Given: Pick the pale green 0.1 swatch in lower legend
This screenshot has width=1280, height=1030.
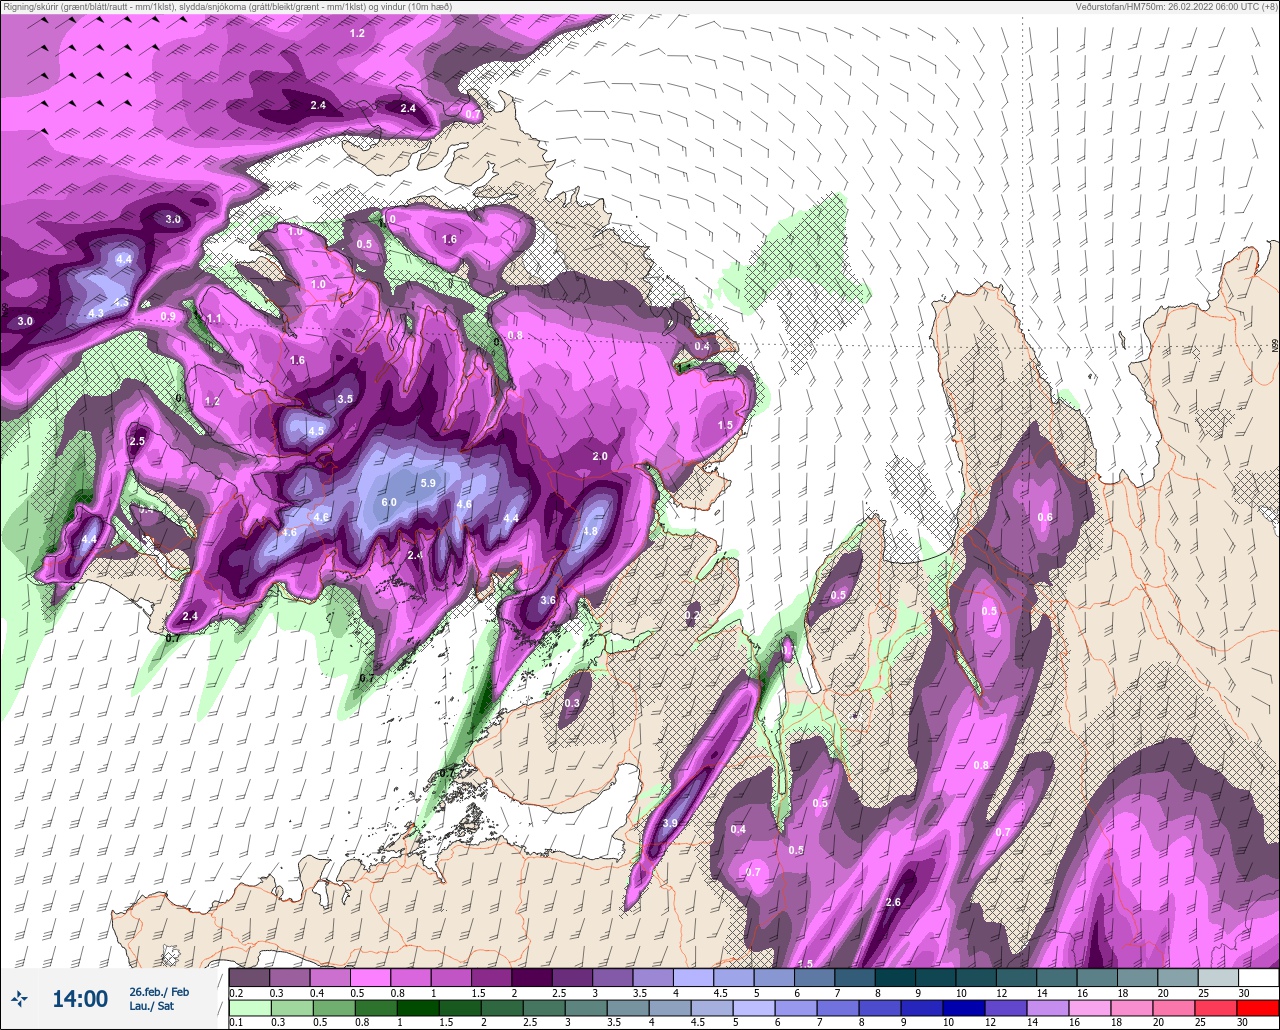Looking at the screenshot, I should 249,1008.
